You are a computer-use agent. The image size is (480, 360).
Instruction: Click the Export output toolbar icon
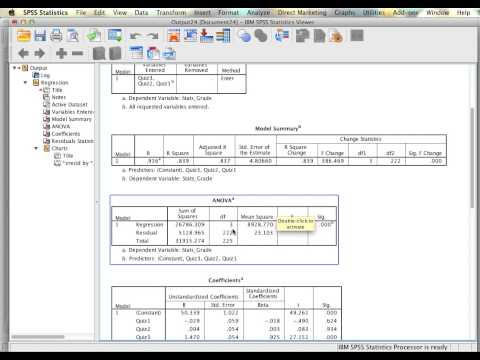coord(94,36)
